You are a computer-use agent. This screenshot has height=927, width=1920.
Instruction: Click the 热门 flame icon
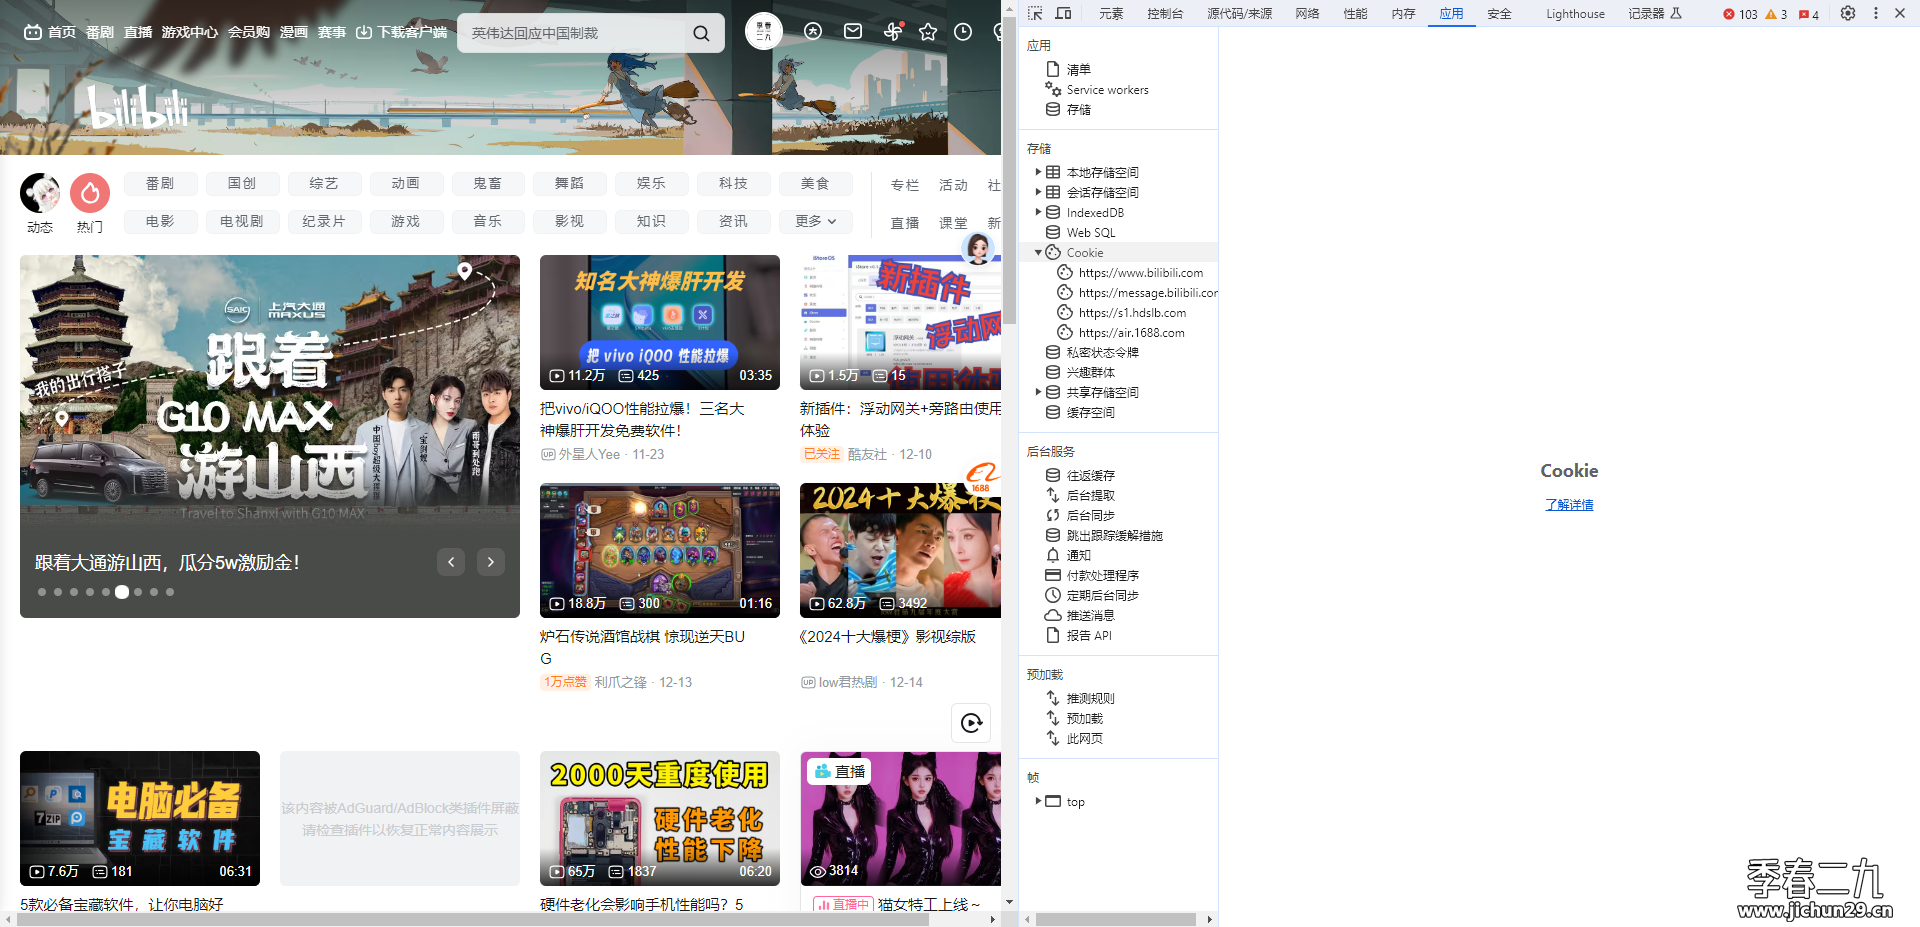coord(90,193)
